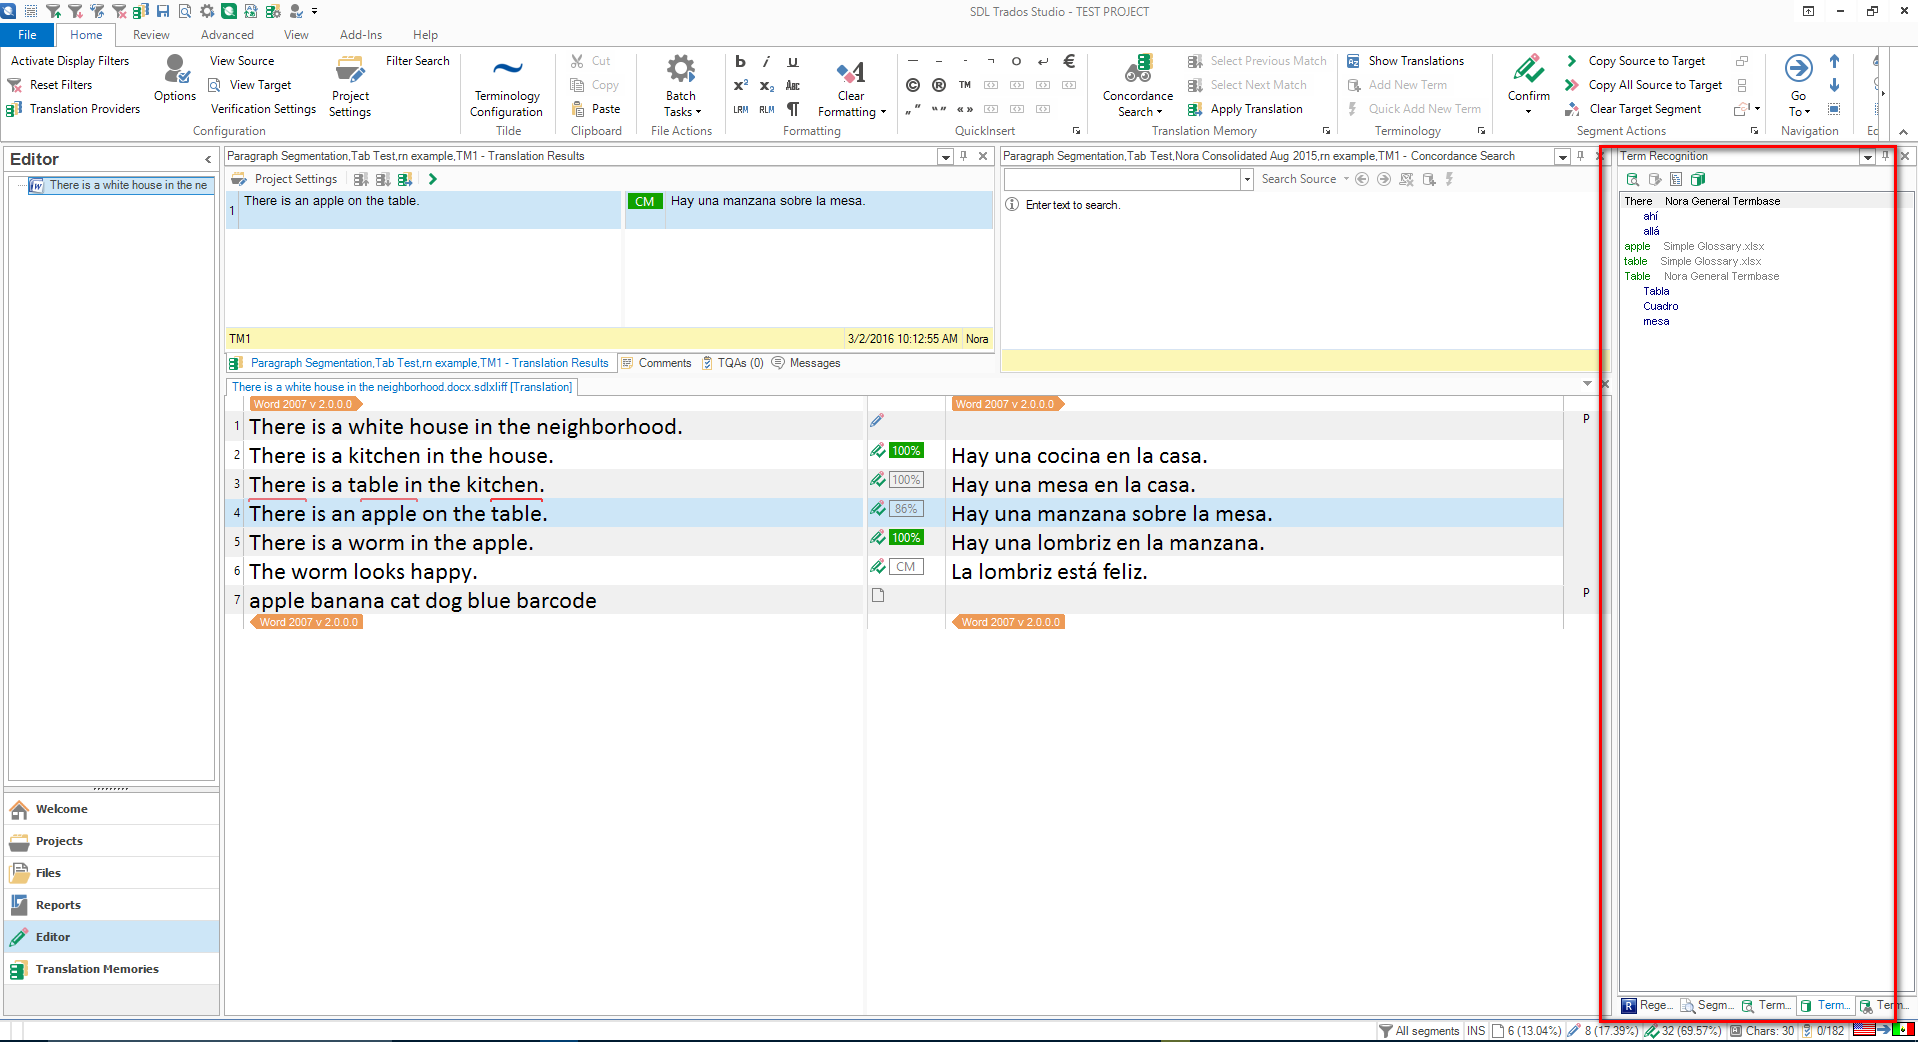Open Concordance Search binoculars icon
The height and width of the screenshot is (1042, 1918).
point(1138,69)
